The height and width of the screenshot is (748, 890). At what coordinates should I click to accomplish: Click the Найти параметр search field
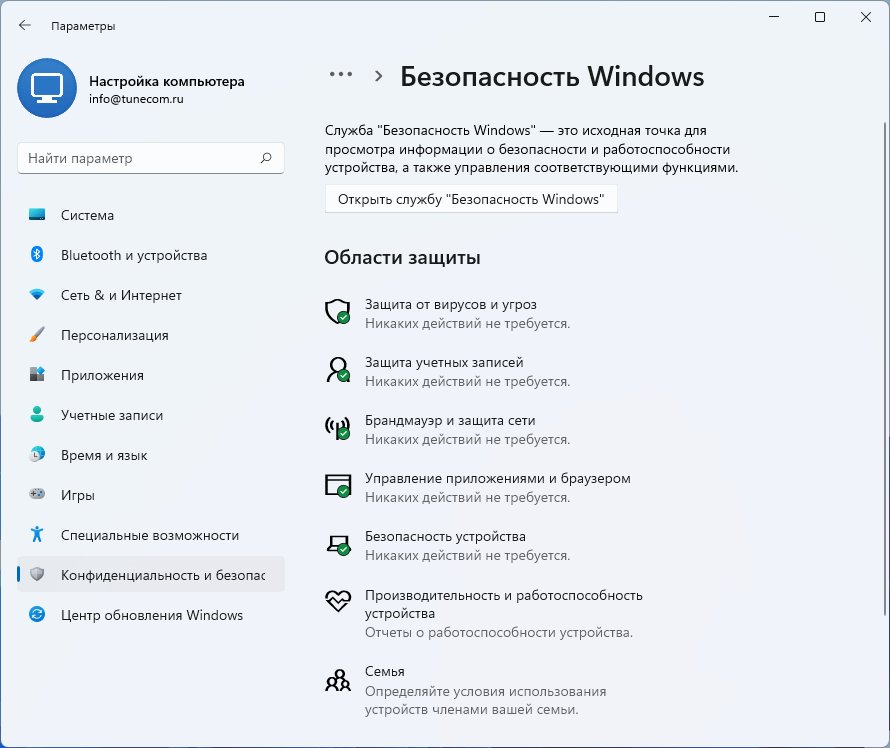(138, 158)
